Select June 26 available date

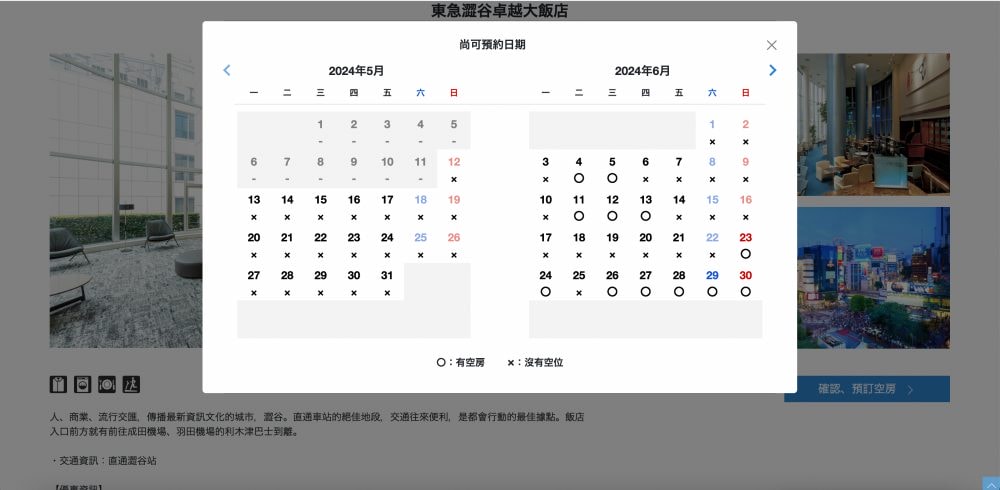click(612, 283)
